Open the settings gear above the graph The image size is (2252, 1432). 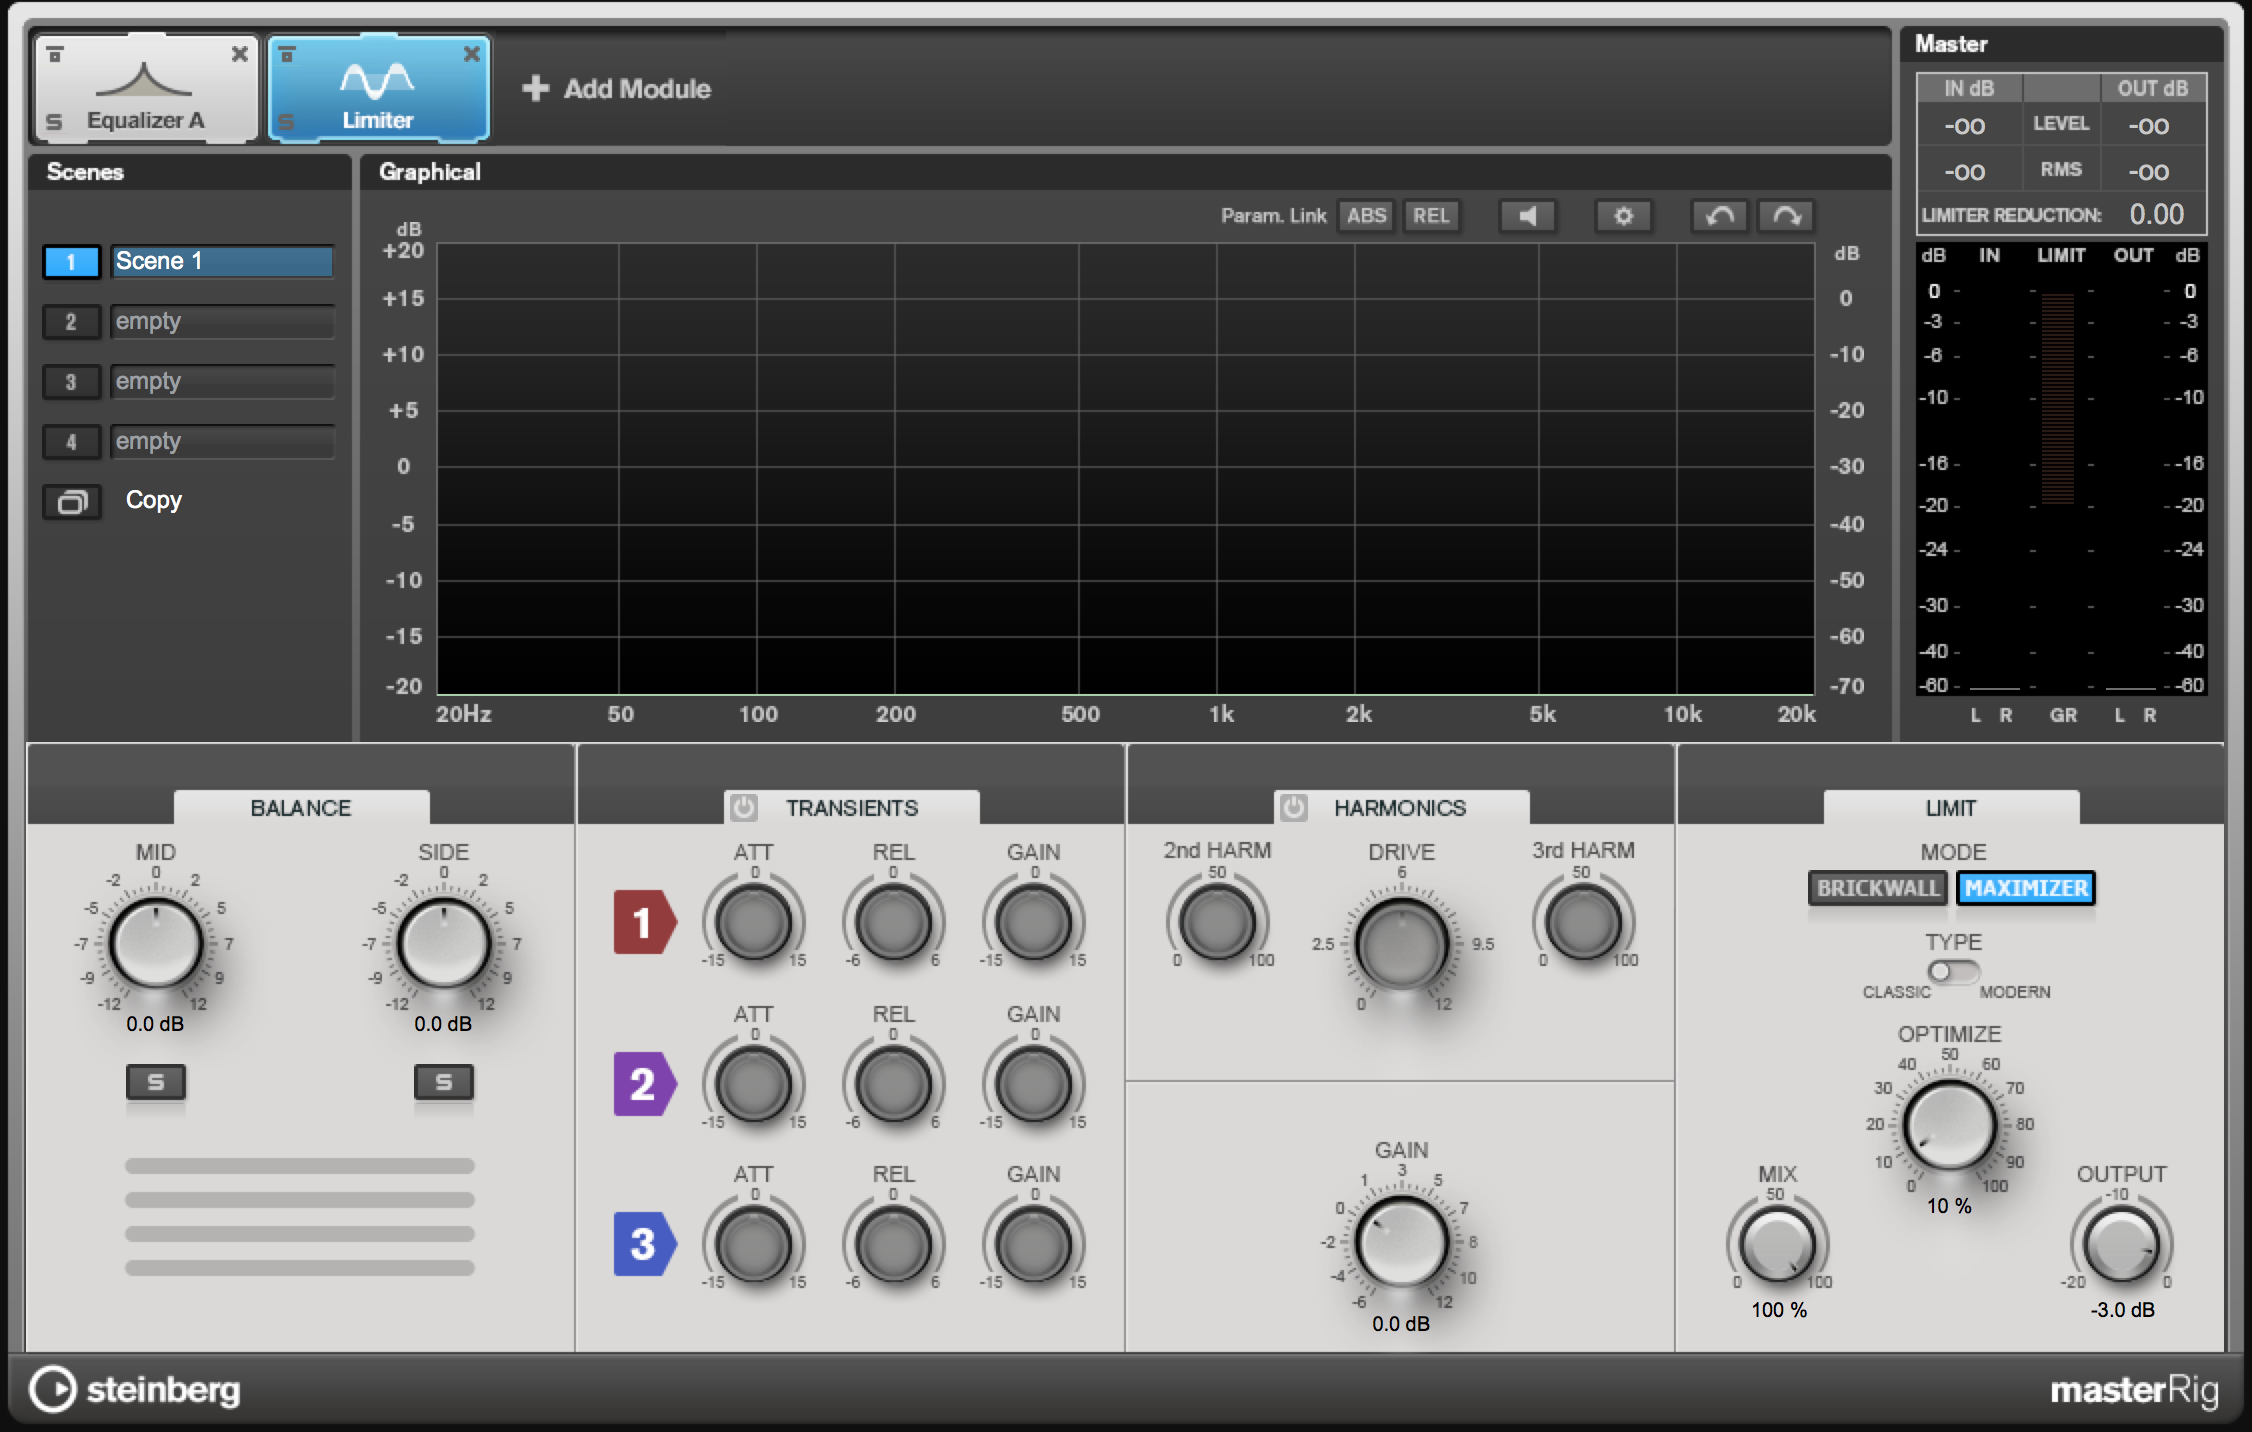1623,215
